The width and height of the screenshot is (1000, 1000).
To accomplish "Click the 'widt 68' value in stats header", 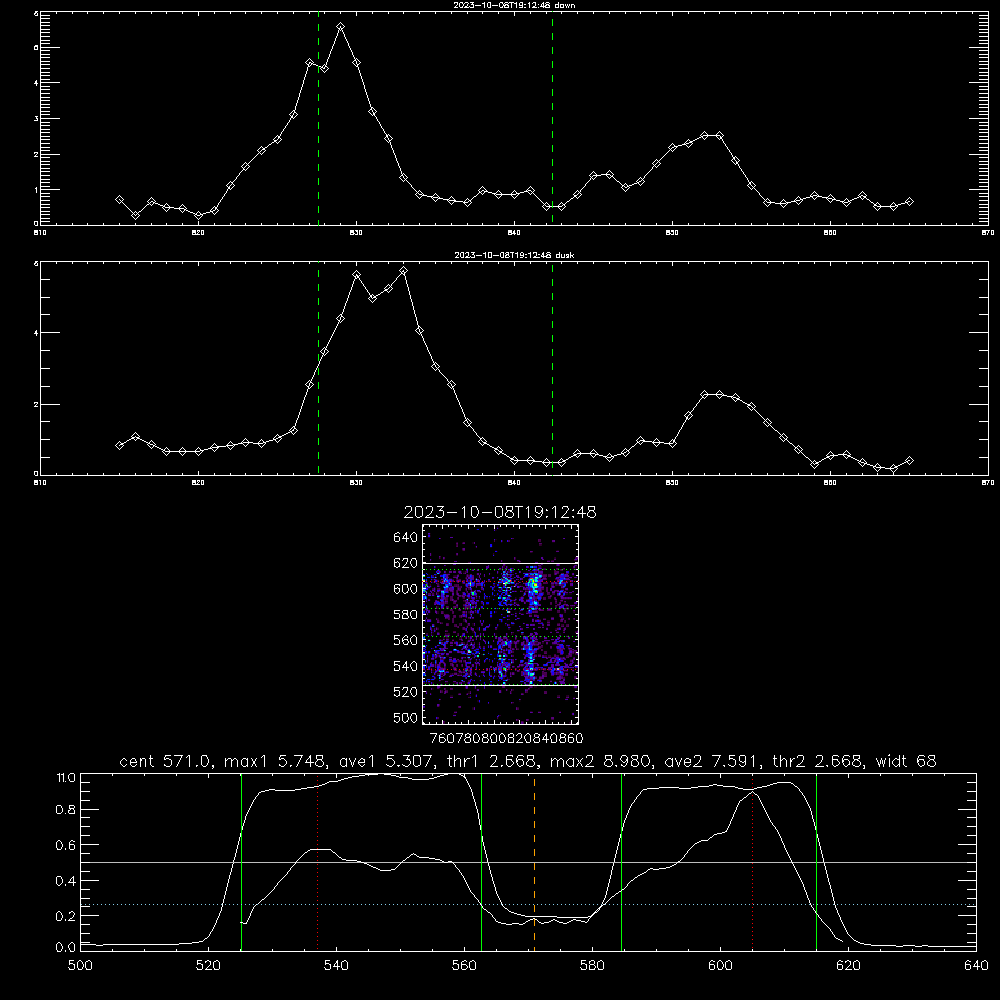I will 906,761.
